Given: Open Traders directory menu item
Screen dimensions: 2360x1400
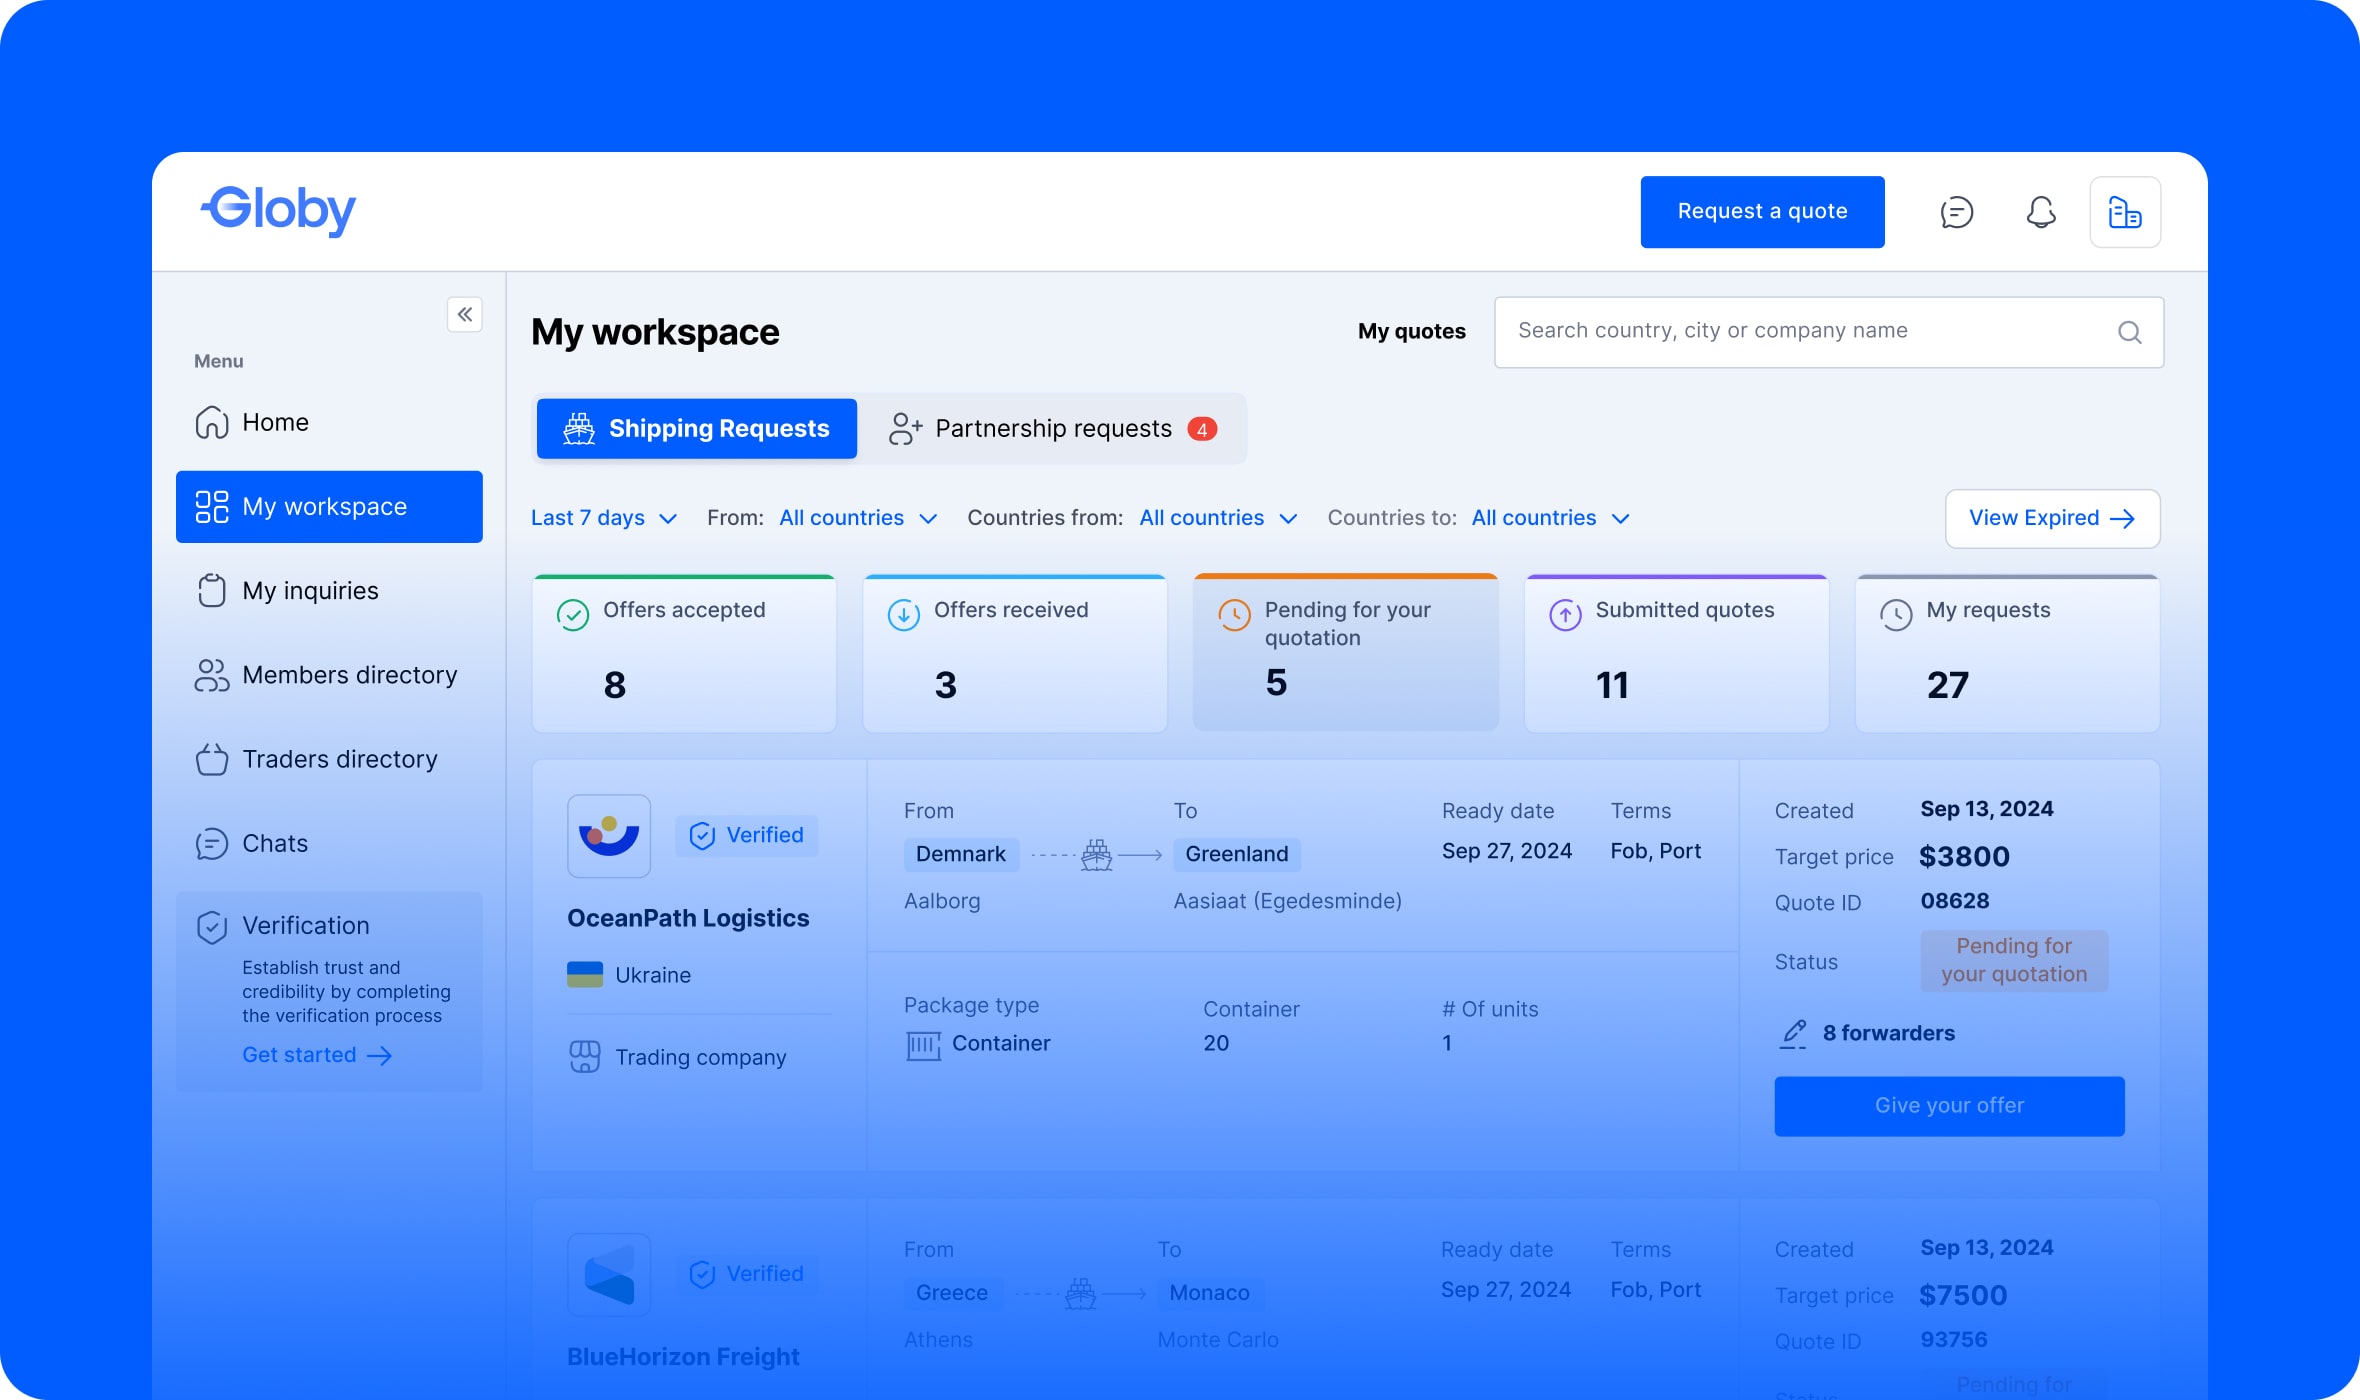Looking at the screenshot, I should [x=329, y=759].
